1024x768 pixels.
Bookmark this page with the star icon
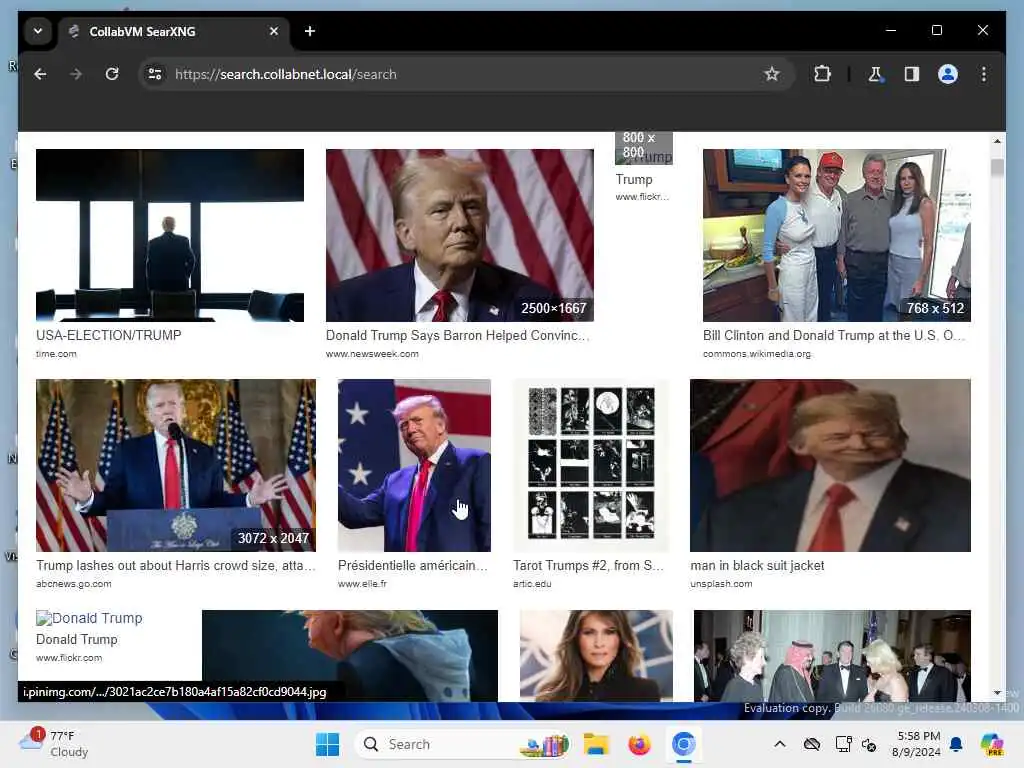[x=772, y=74]
